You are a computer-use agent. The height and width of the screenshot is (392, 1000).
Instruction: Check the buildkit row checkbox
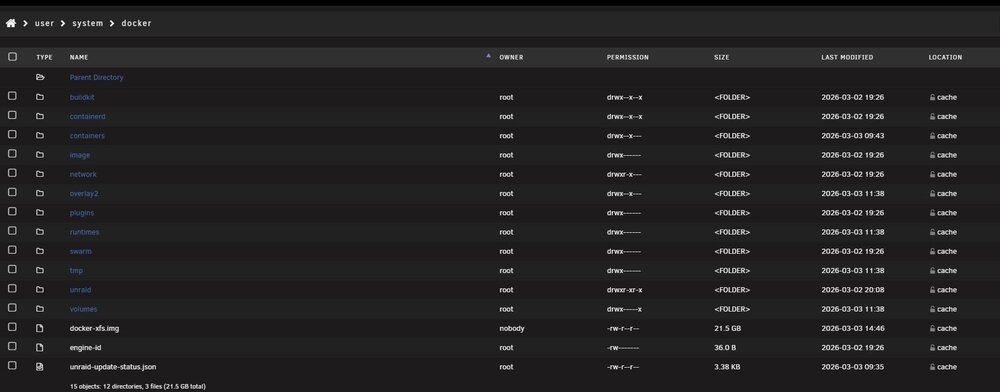pos(12,96)
